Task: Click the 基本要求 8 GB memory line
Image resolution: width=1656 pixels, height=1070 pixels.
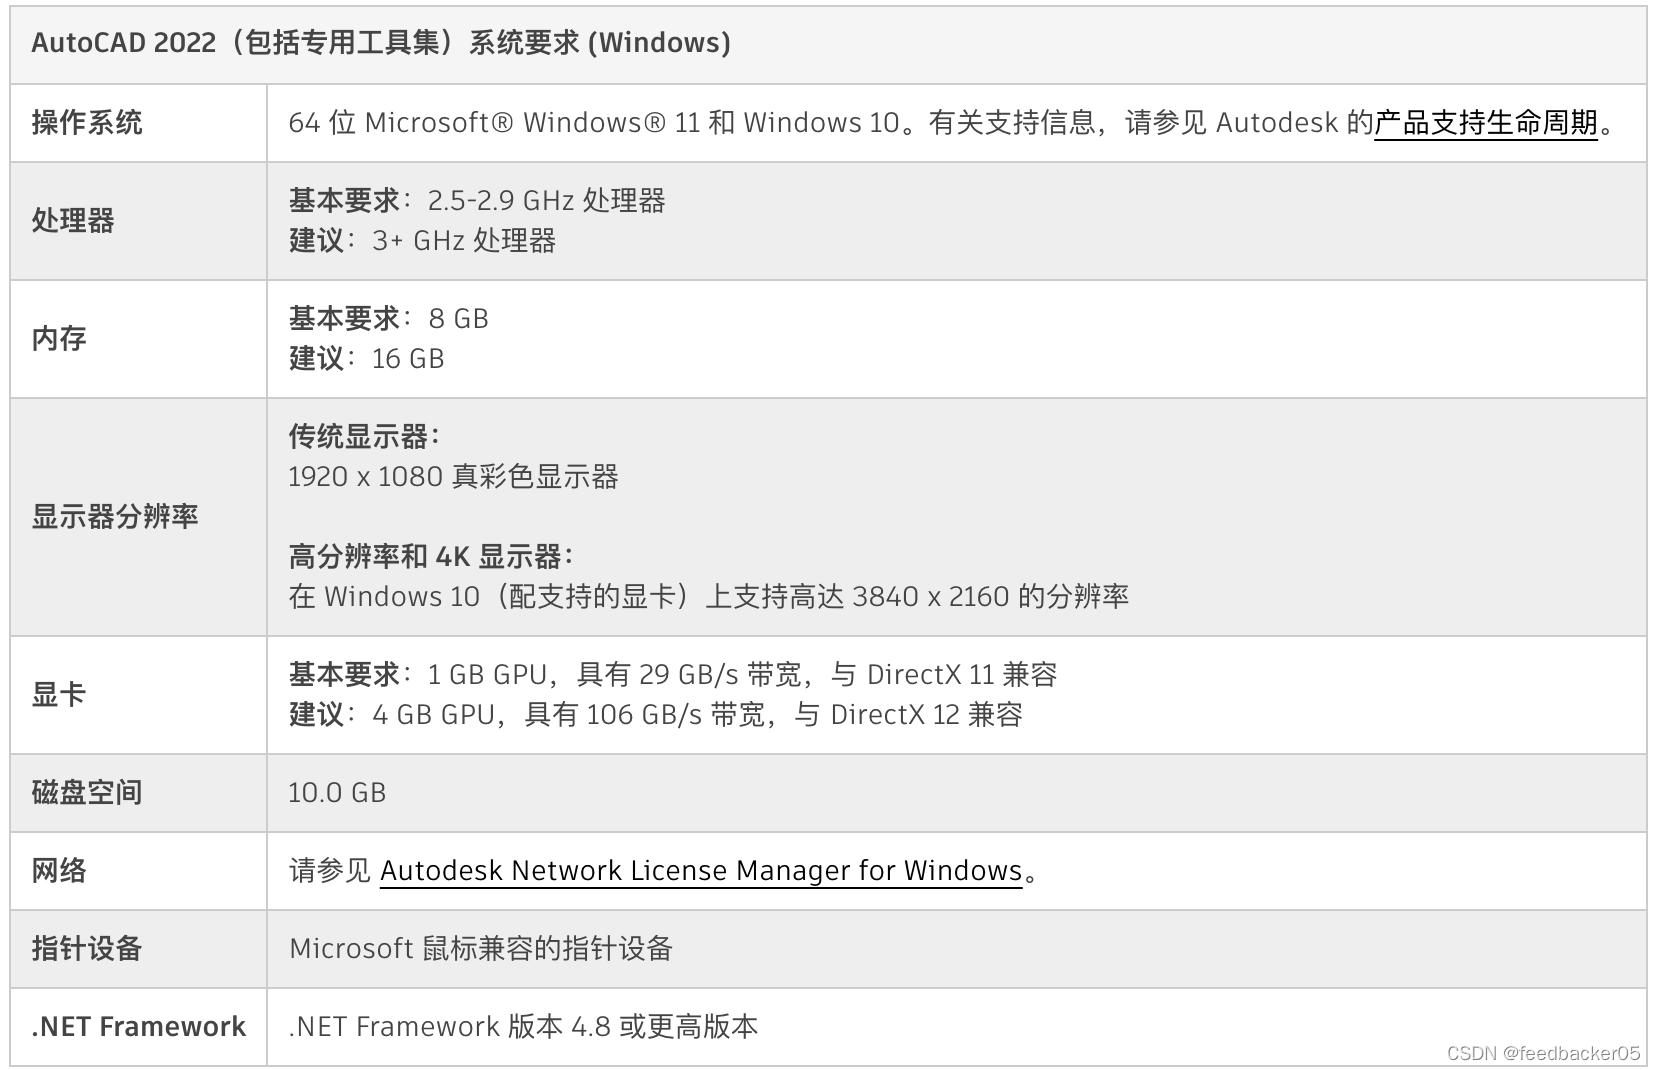Action: 389,319
